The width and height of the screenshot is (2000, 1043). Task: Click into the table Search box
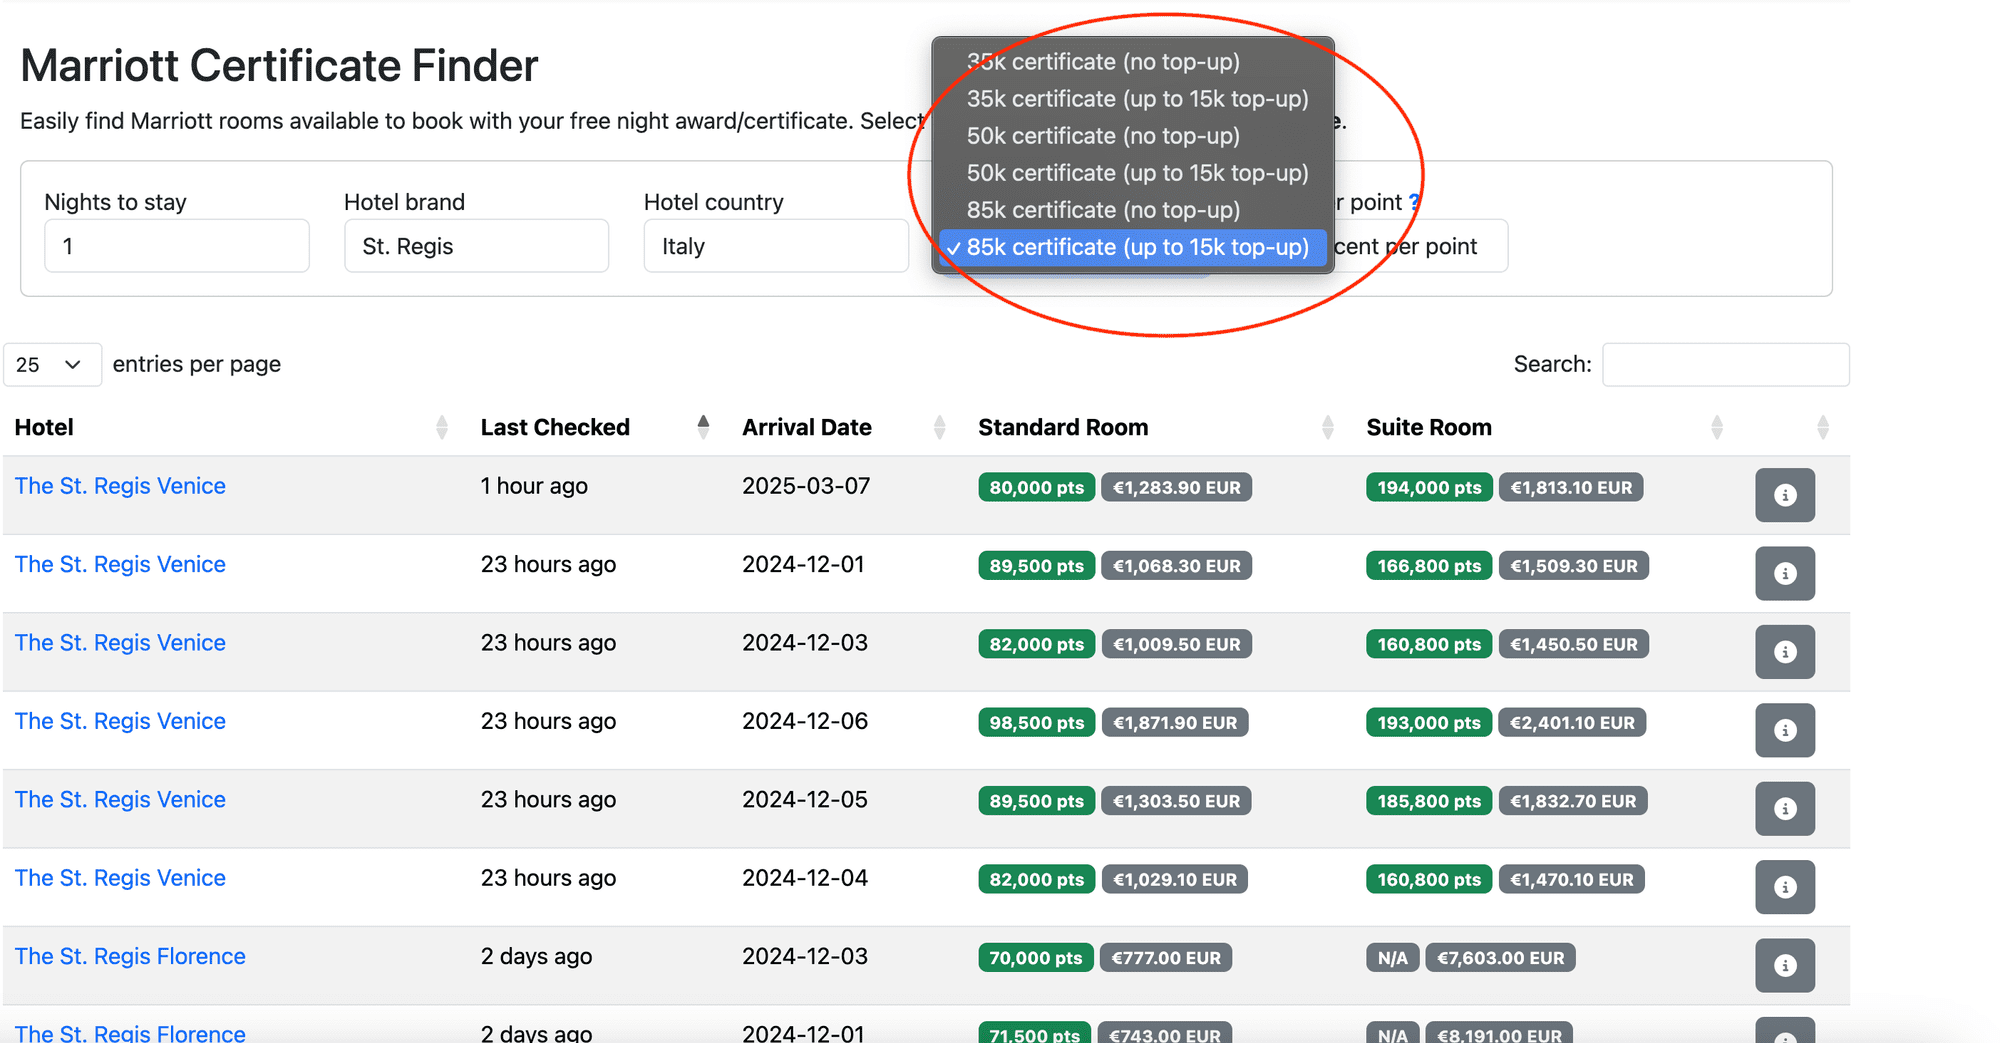tap(1726, 364)
